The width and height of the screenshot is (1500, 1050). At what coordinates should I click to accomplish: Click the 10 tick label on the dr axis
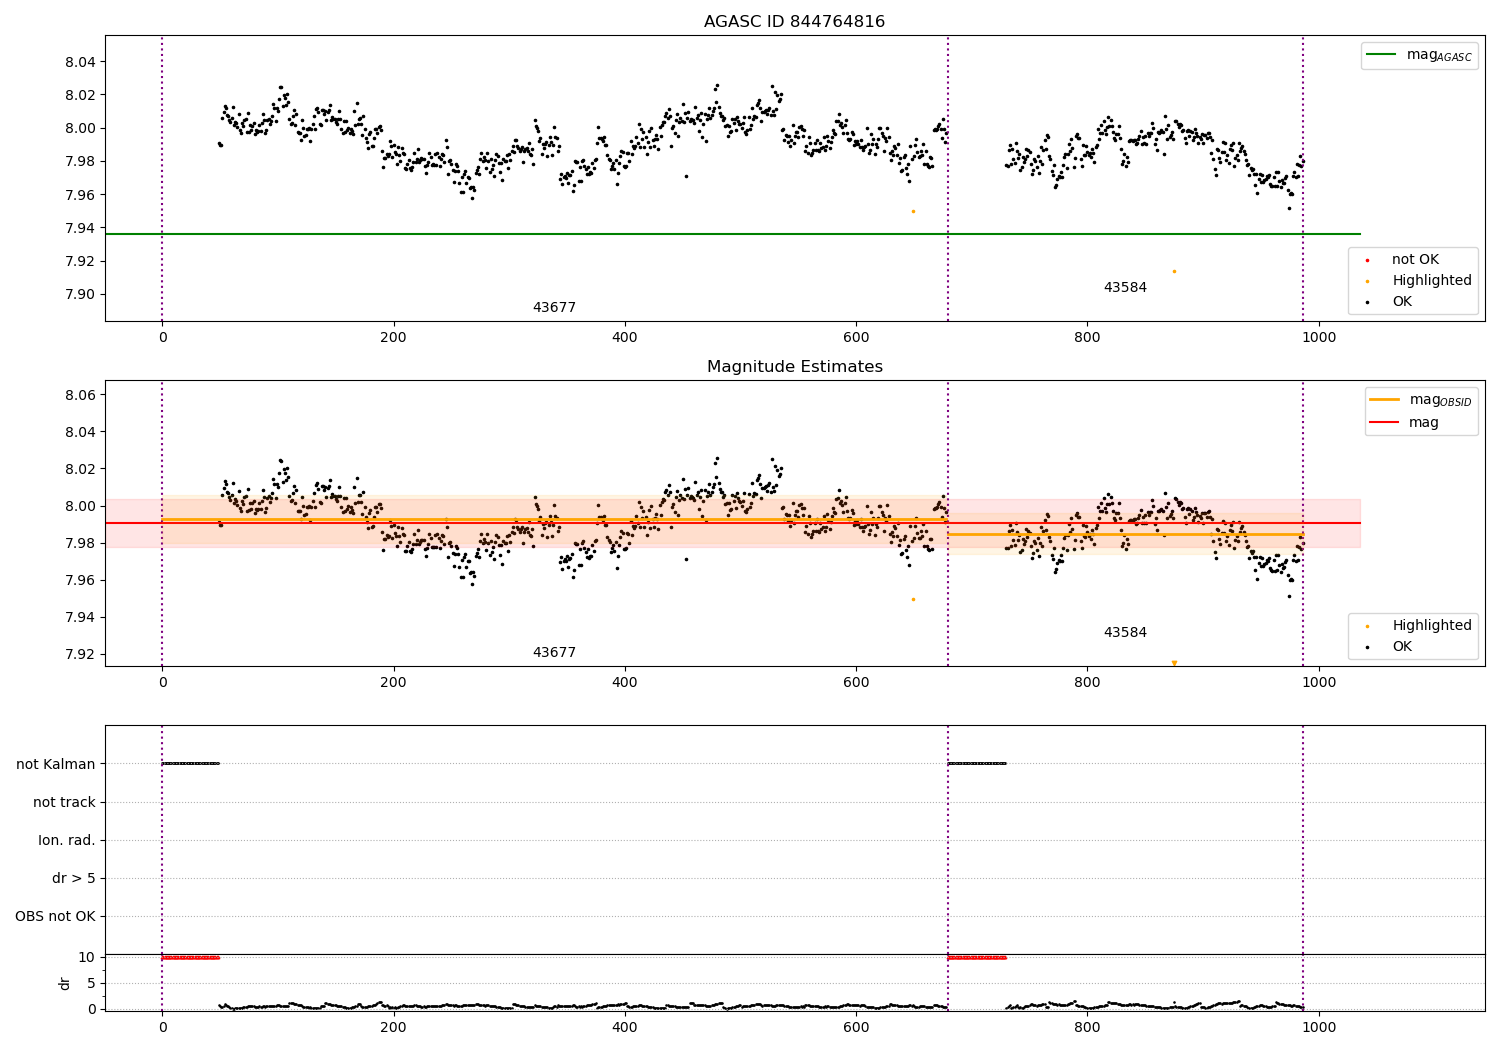tap(87, 958)
